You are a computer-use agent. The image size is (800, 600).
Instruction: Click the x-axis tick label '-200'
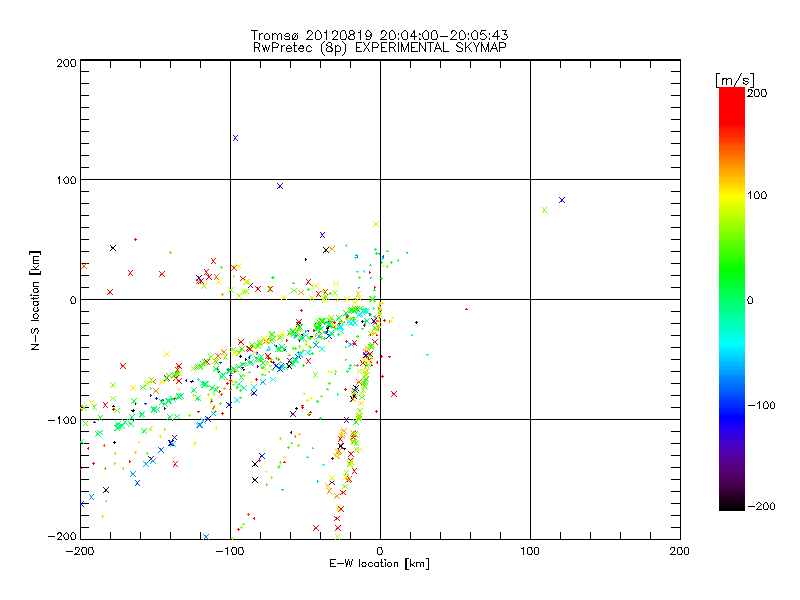coord(80,552)
